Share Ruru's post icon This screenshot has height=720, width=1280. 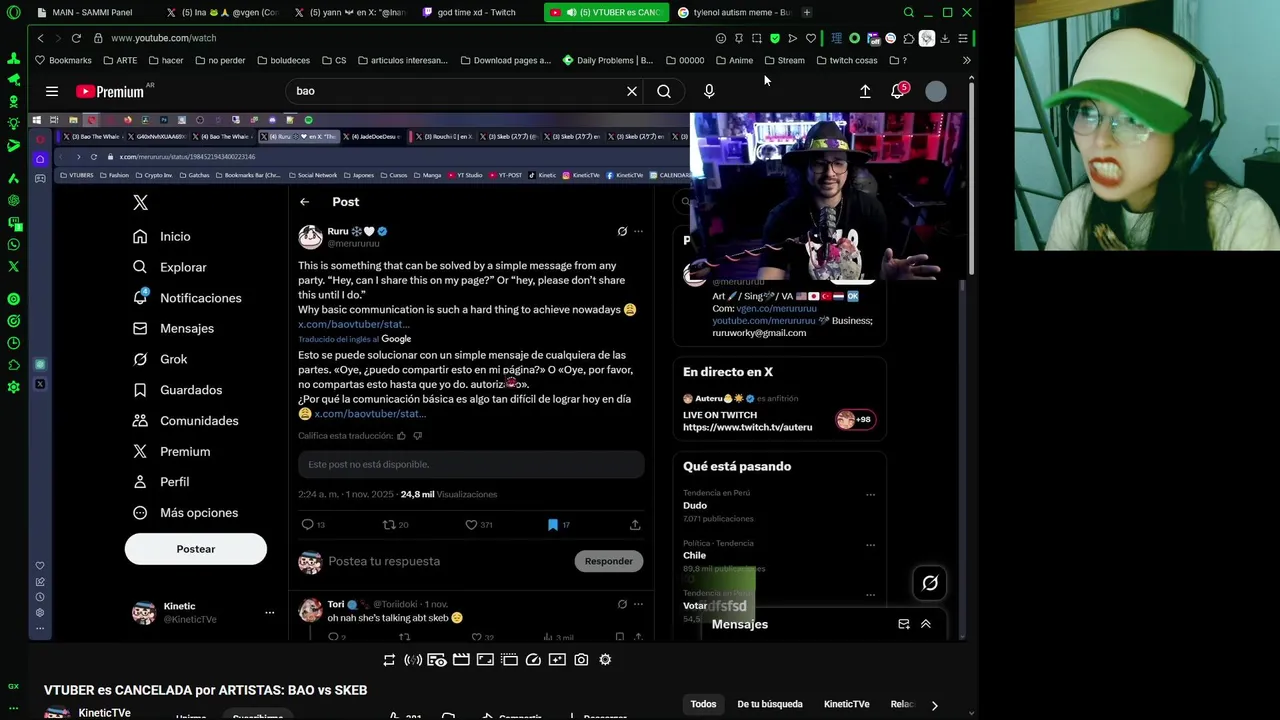(x=635, y=524)
